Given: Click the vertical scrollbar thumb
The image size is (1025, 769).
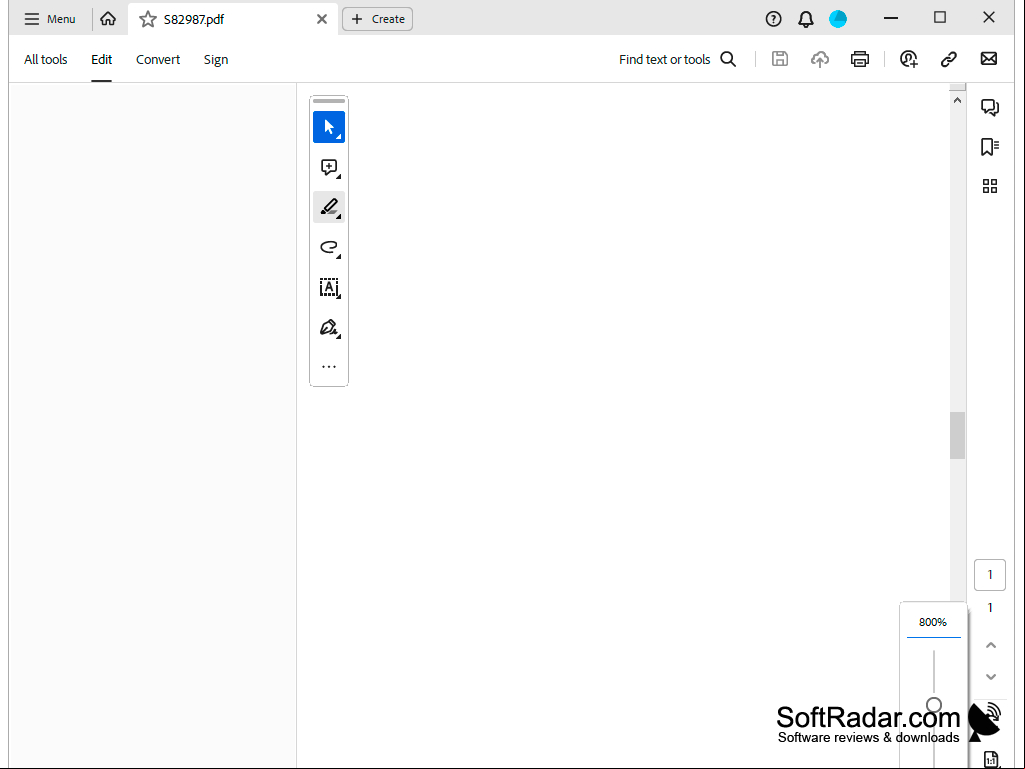Looking at the screenshot, I should pos(958,436).
